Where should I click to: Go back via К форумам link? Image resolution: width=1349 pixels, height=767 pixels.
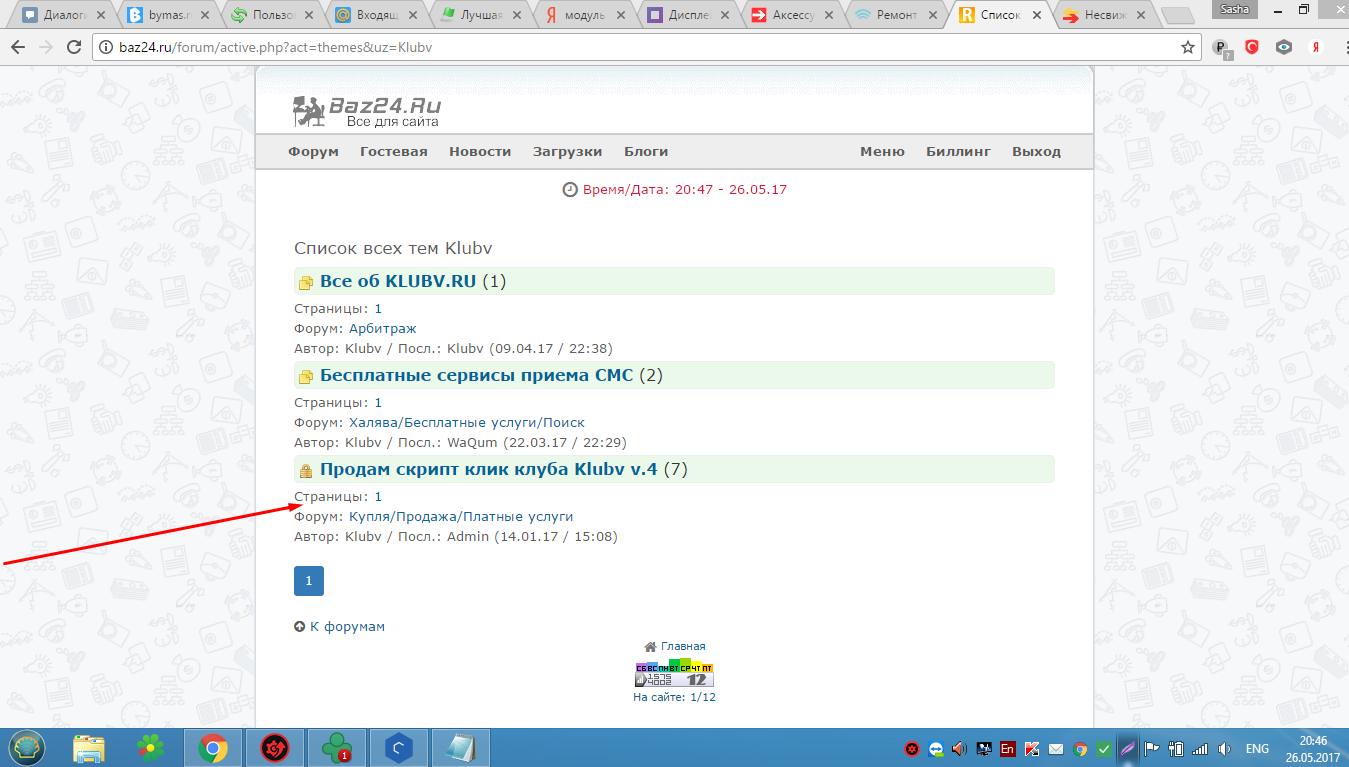[x=346, y=626]
